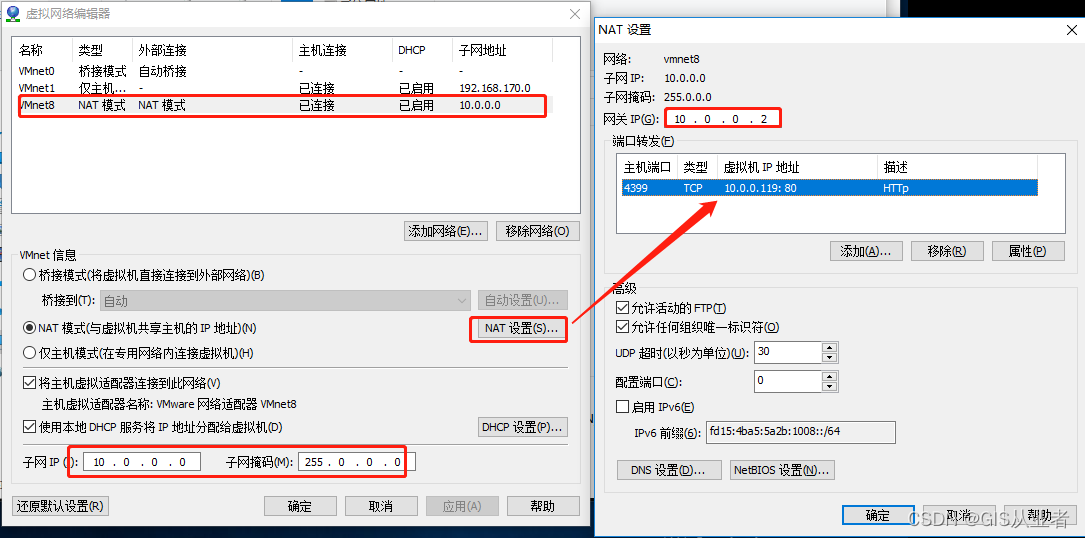Click 确定 in the NAT 设置 dialog
The height and width of the screenshot is (538, 1085).
click(878, 515)
